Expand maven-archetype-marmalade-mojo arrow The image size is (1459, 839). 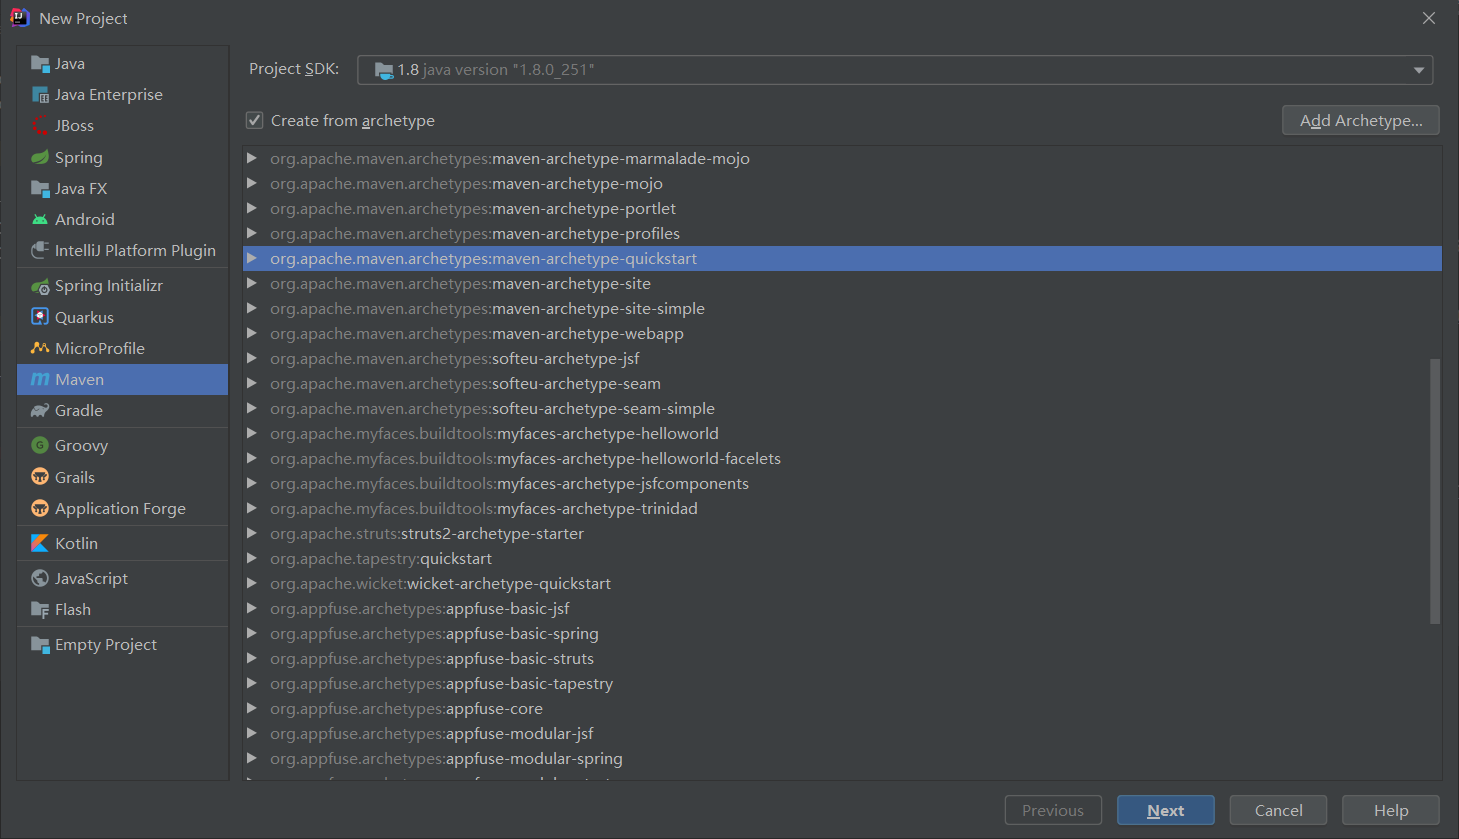(x=252, y=158)
